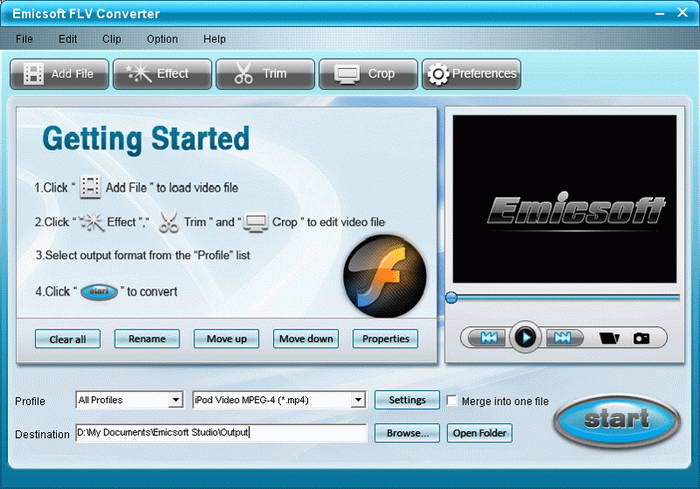Screen dimensions: 700x489
Task: Expand the iPod Video MPEG-4 format dropdown
Action: [x=358, y=400]
